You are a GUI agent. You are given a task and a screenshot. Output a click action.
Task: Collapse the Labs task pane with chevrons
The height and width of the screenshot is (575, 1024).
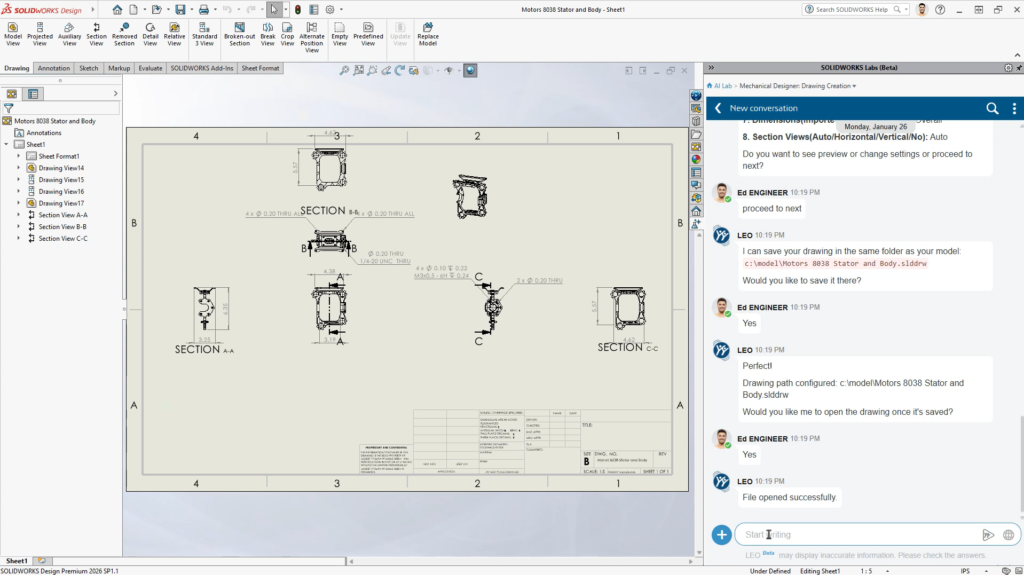[x=711, y=68]
